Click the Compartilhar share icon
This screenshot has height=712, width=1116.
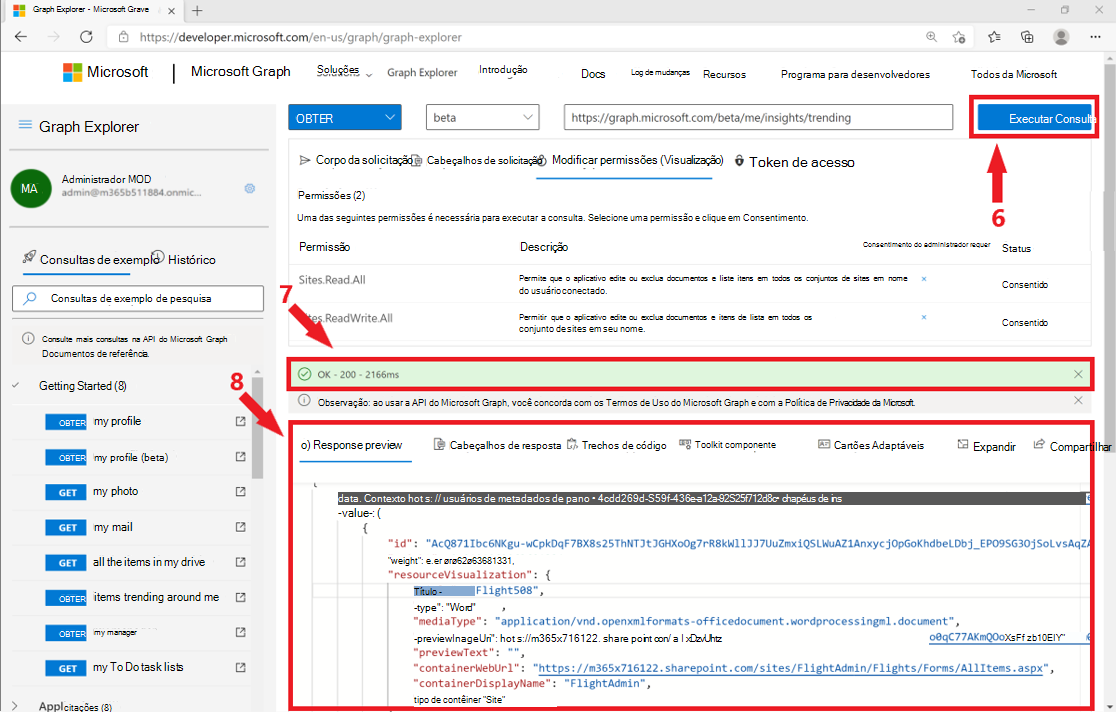[1039, 444]
